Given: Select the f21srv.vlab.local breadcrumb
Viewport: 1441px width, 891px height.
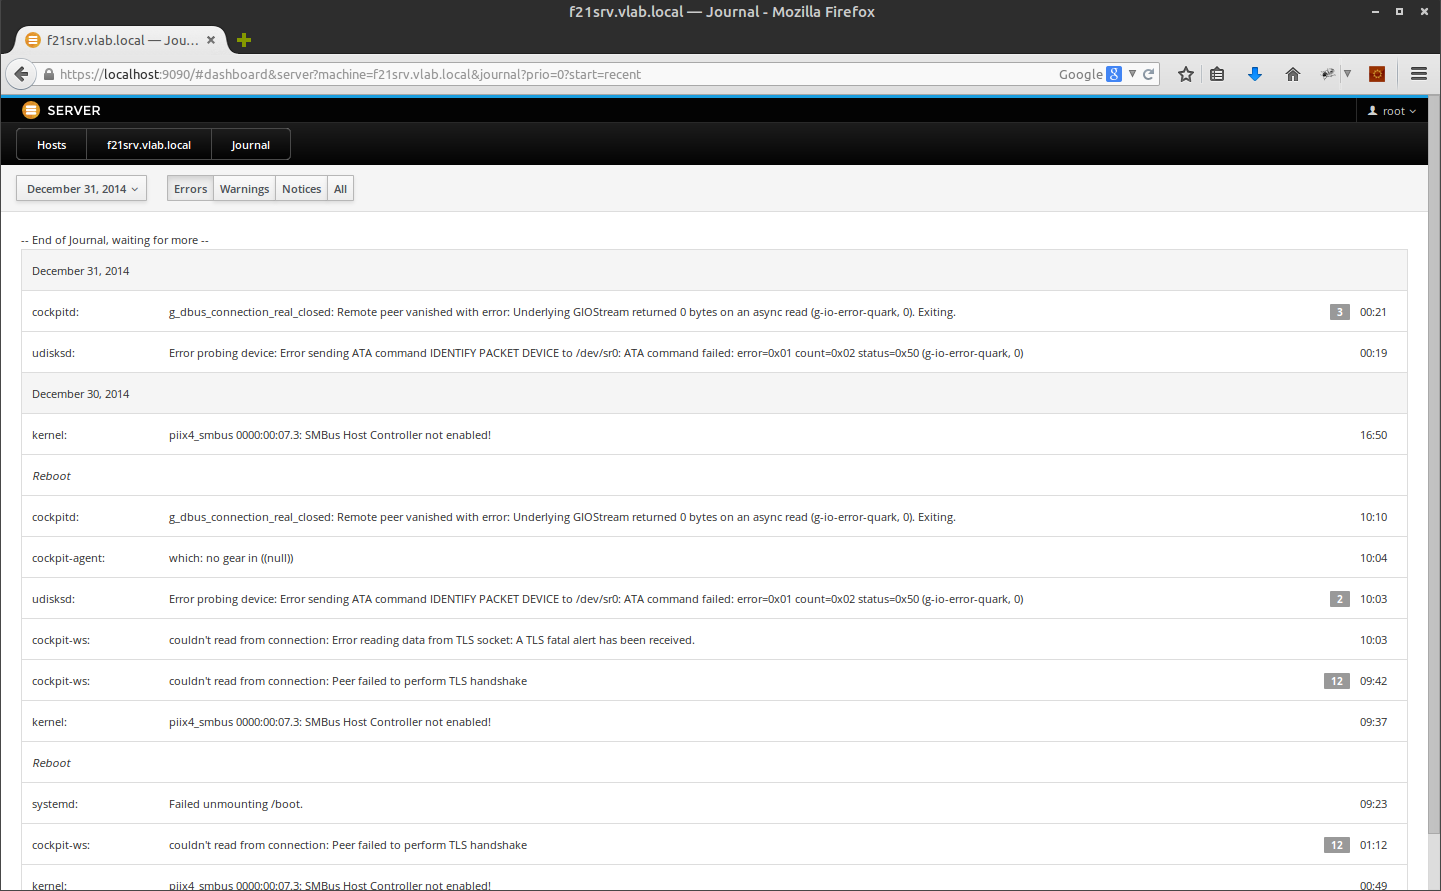Looking at the screenshot, I should point(149,145).
